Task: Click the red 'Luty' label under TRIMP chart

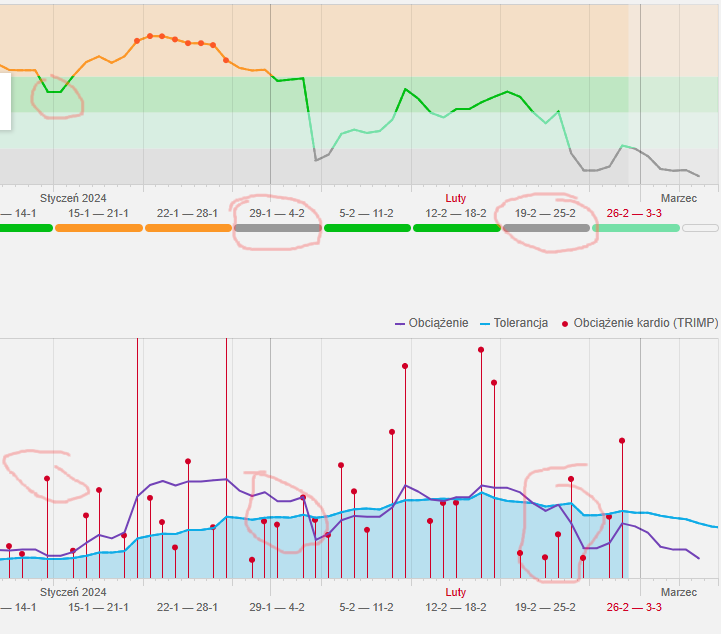Action: (x=456, y=592)
